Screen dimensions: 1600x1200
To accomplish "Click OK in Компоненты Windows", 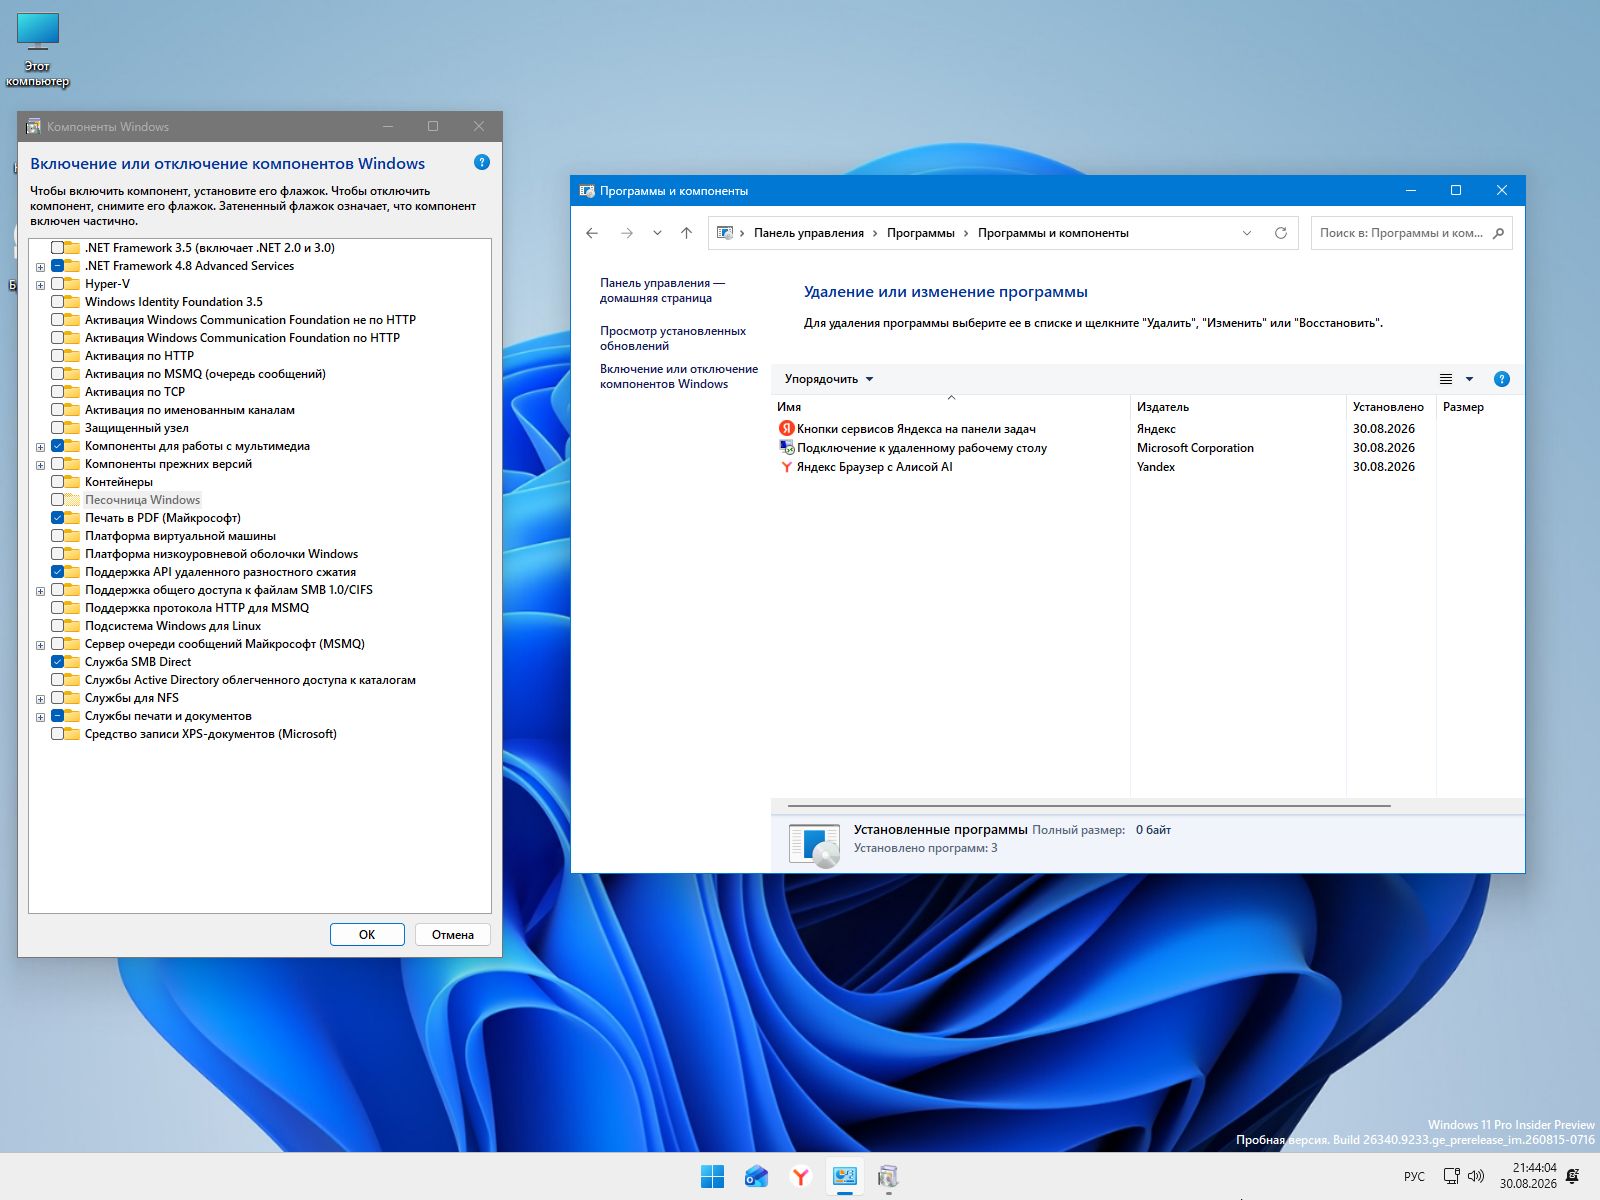I will (367, 934).
